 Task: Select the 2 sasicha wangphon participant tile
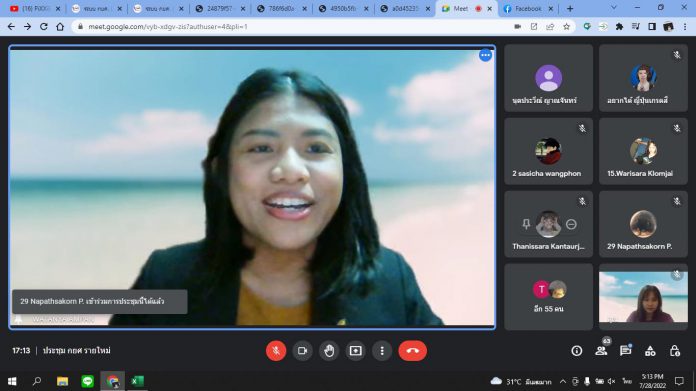[x=548, y=151]
